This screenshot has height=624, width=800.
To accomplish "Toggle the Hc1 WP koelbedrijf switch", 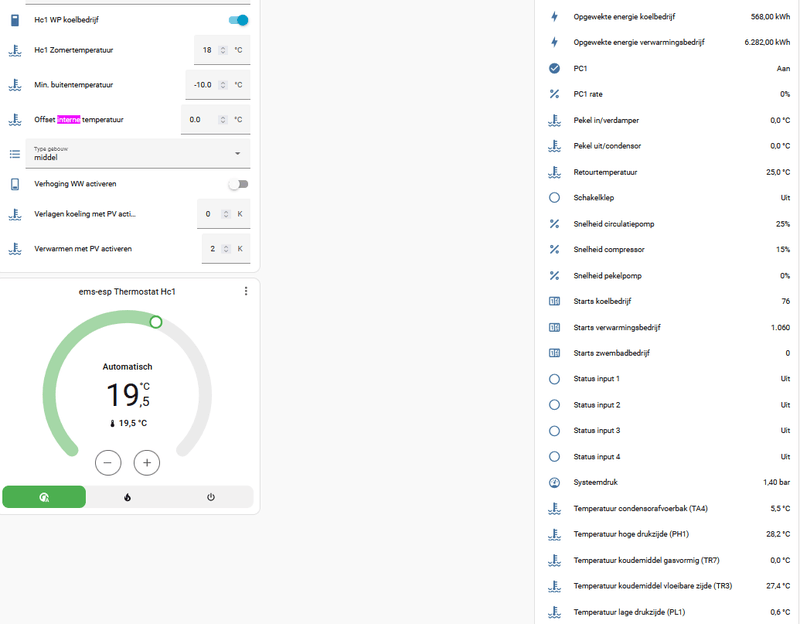I will (x=238, y=20).
